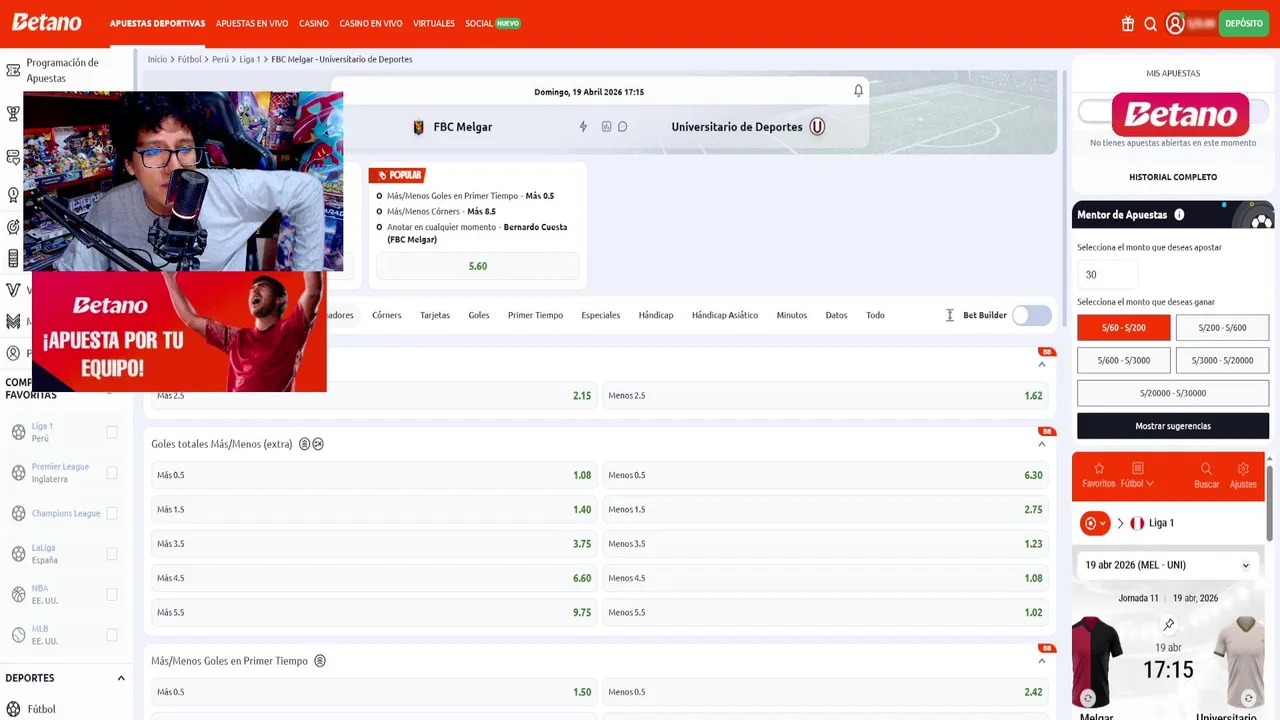This screenshot has width=1280, height=720.
Task: Open Buscar magnifier in match widget
Action: (1206, 475)
